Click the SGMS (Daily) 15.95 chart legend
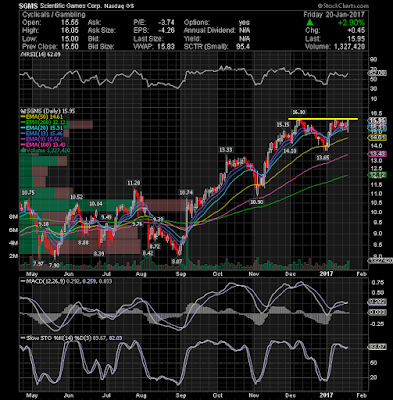The height and width of the screenshot is (400, 393). 48,111
